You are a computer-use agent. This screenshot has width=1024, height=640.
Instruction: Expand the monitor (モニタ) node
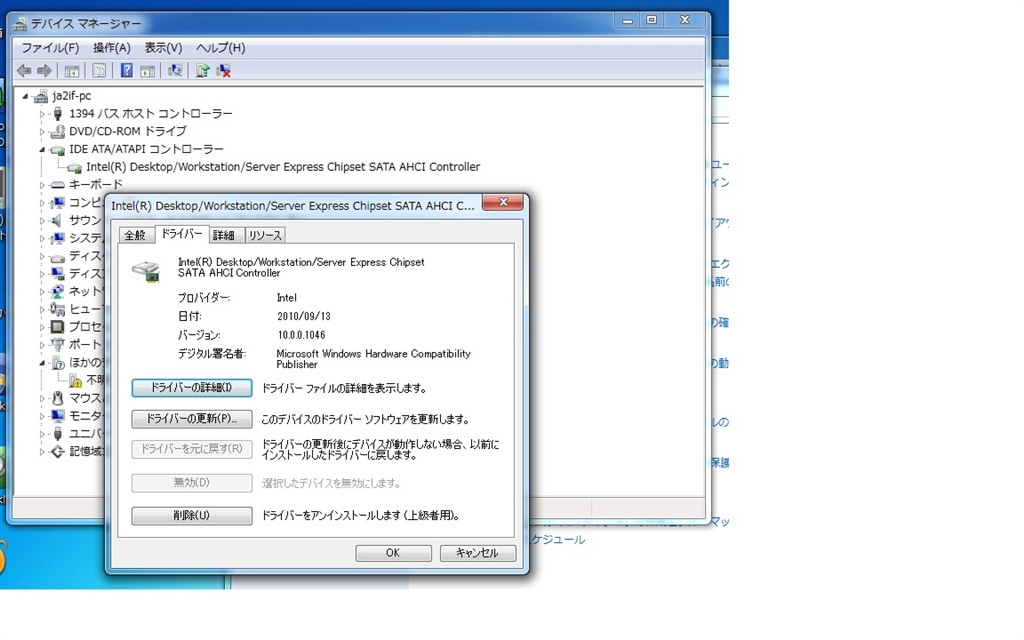point(42,416)
